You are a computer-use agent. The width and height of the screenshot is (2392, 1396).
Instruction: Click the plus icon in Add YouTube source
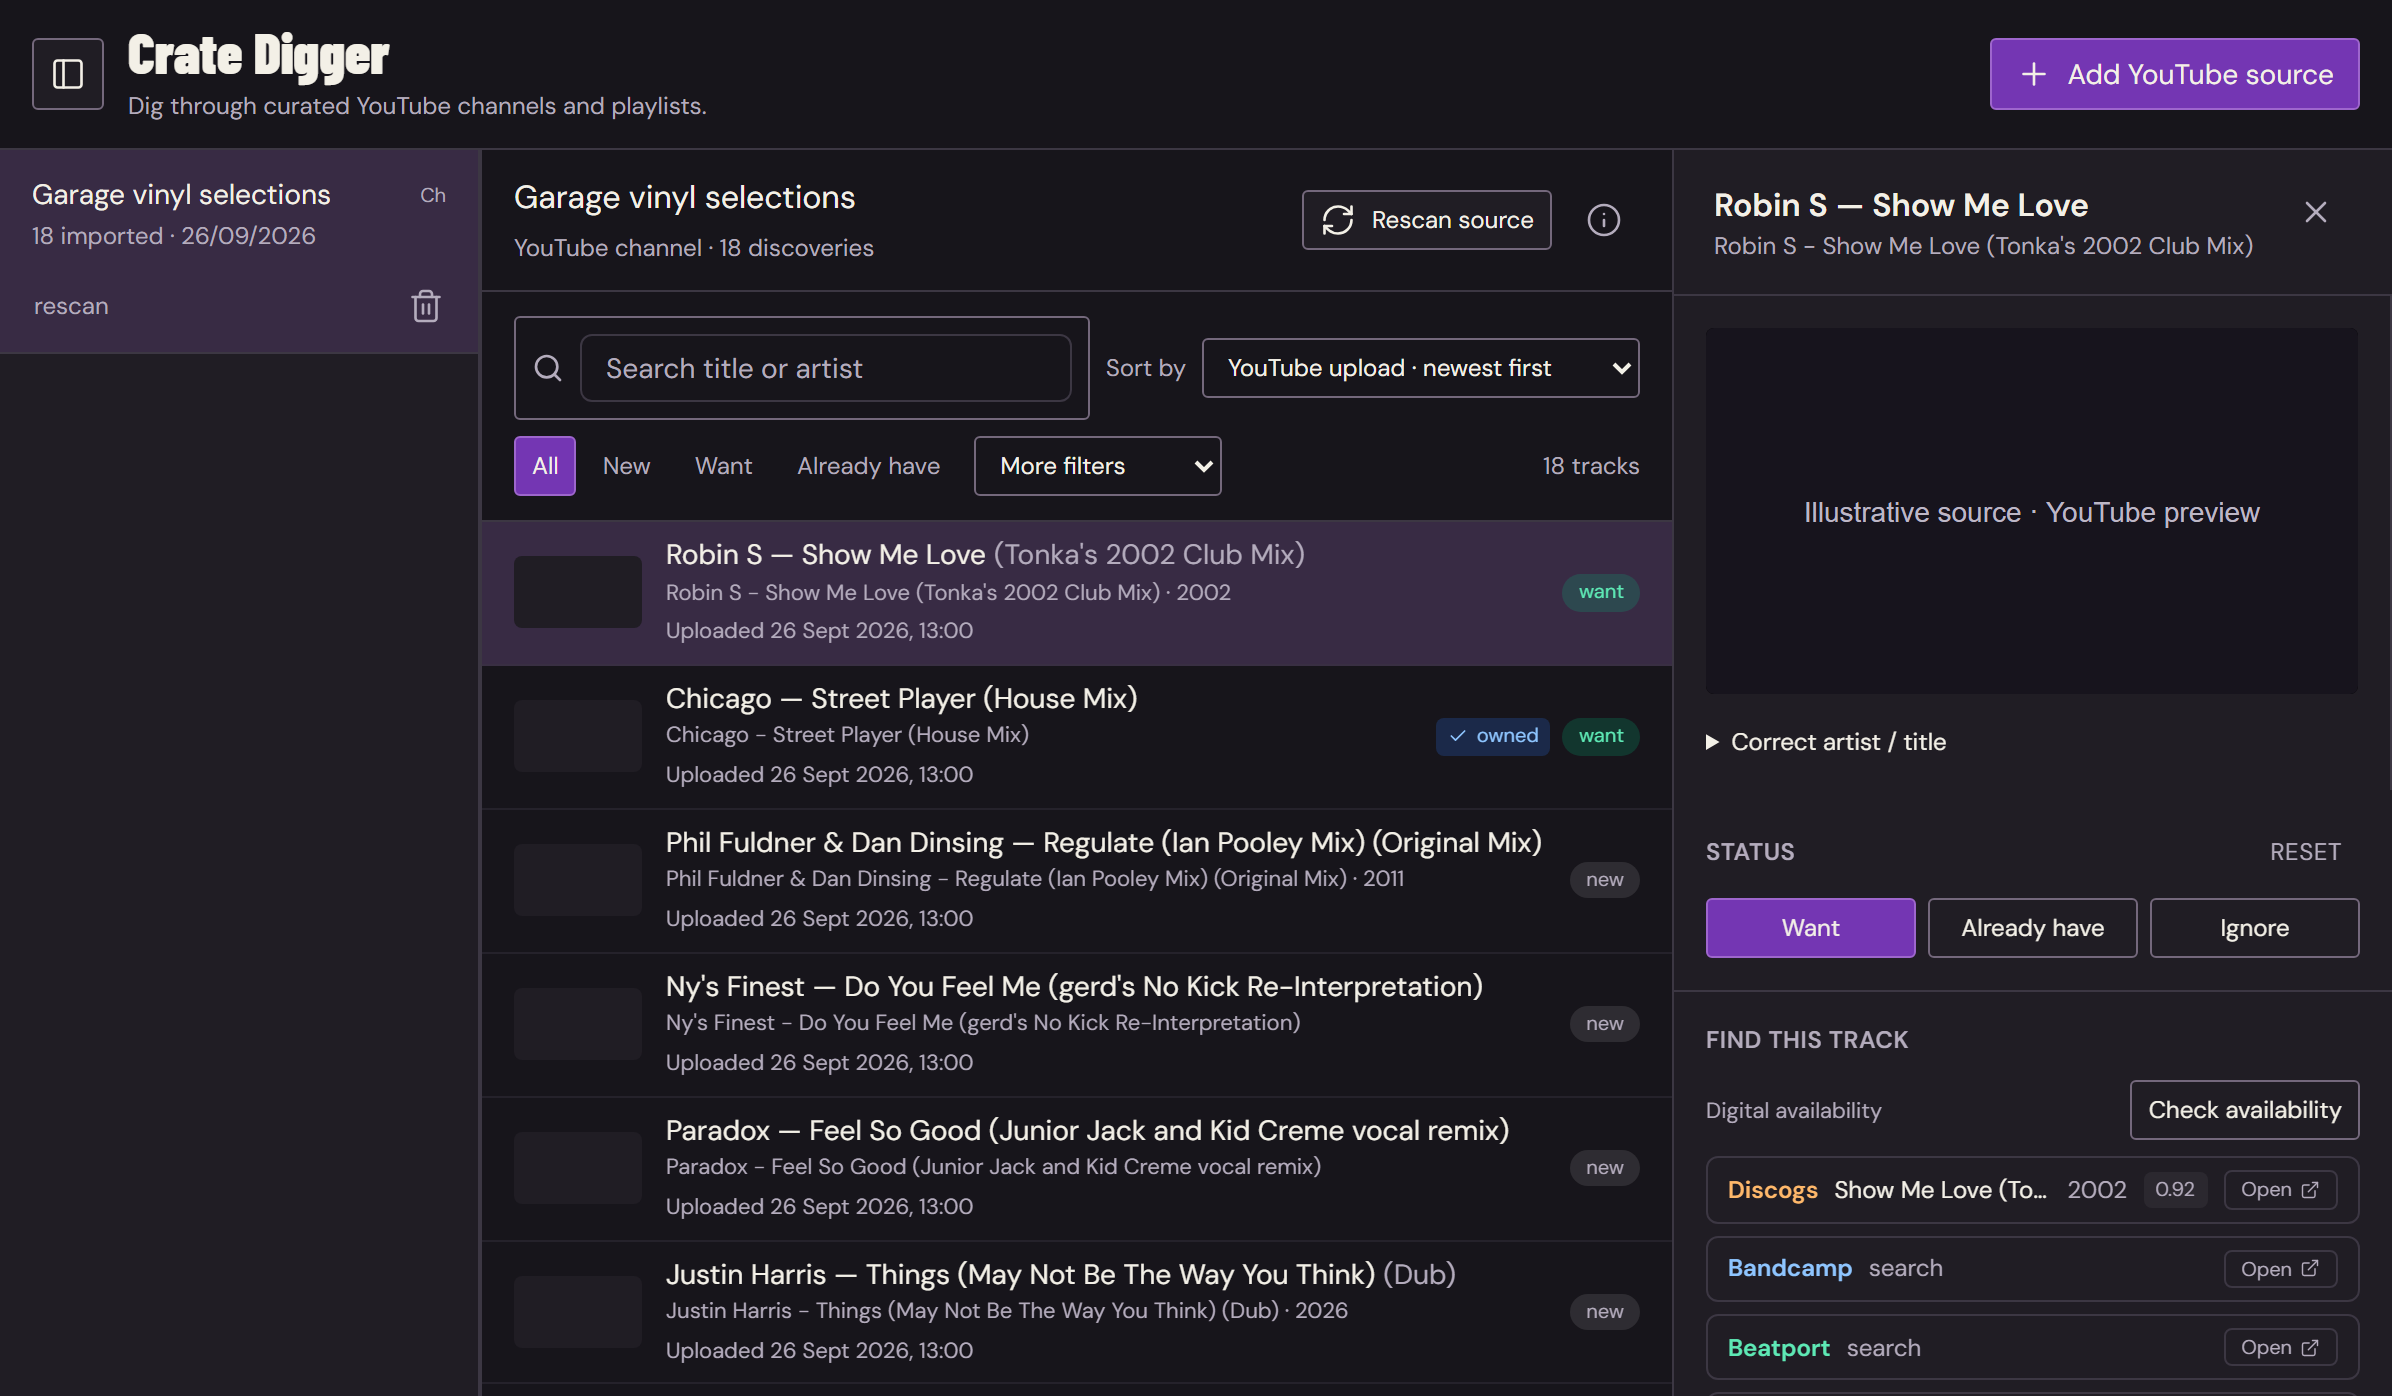2033,74
